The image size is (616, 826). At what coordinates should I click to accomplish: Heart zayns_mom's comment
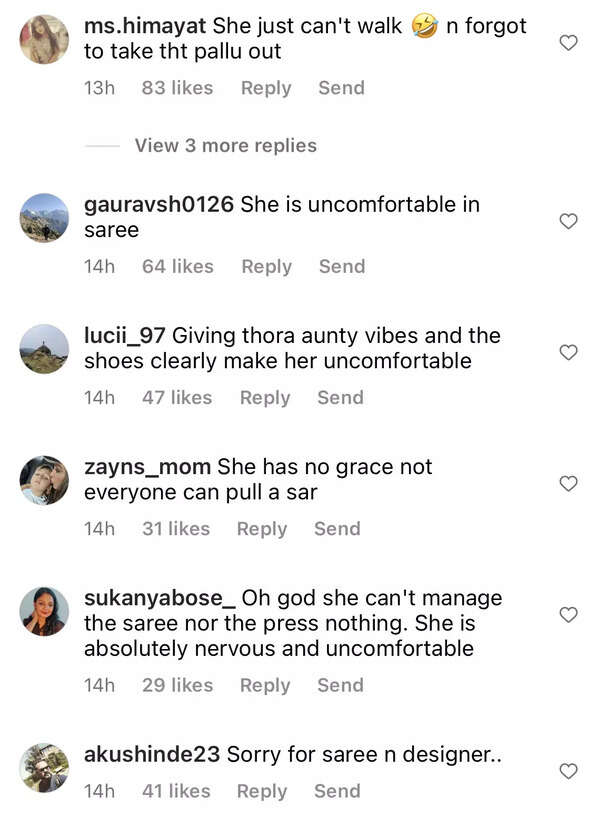[x=568, y=483]
